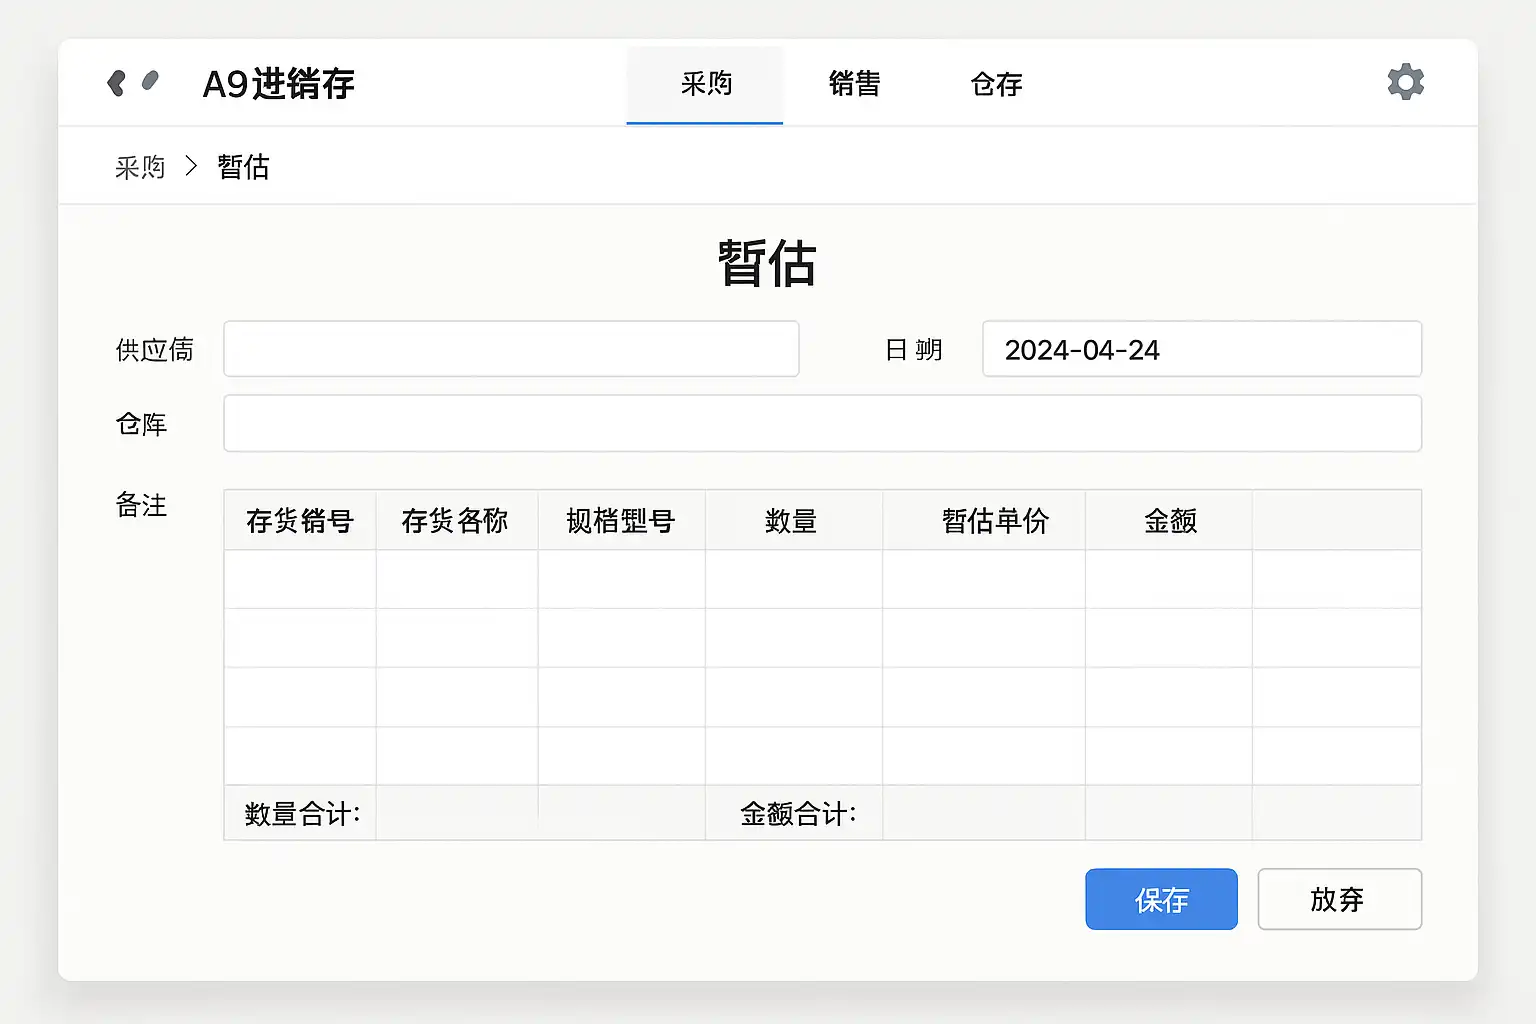Select the 数量 column header
This screenshot has height=1024, width=1536.
click(792, 521)
